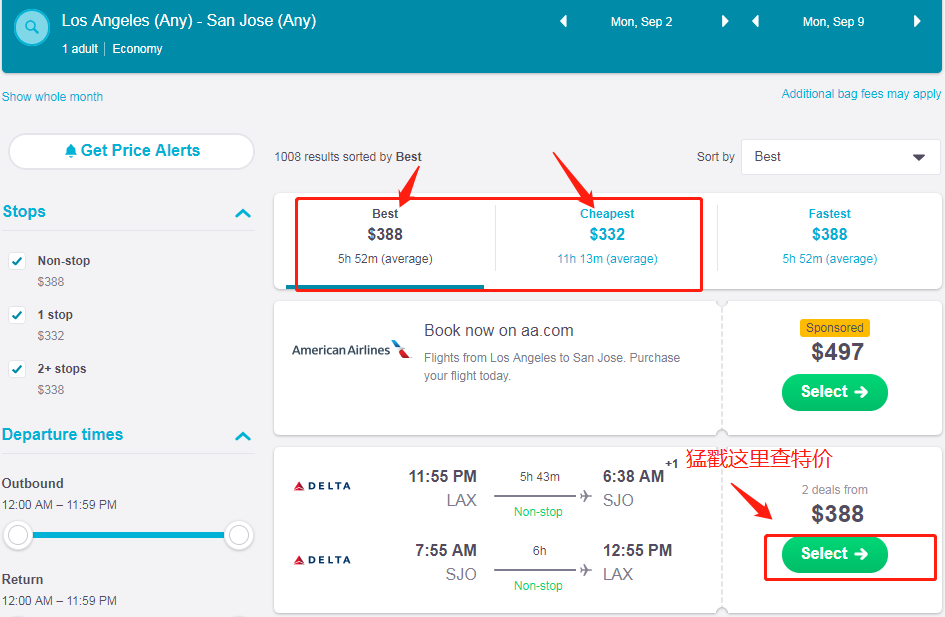Click the 1 adult passenger text
Image resolution: width=945 pixels, height=617 pixels.
pyautogui.click(x=80, y=49)
